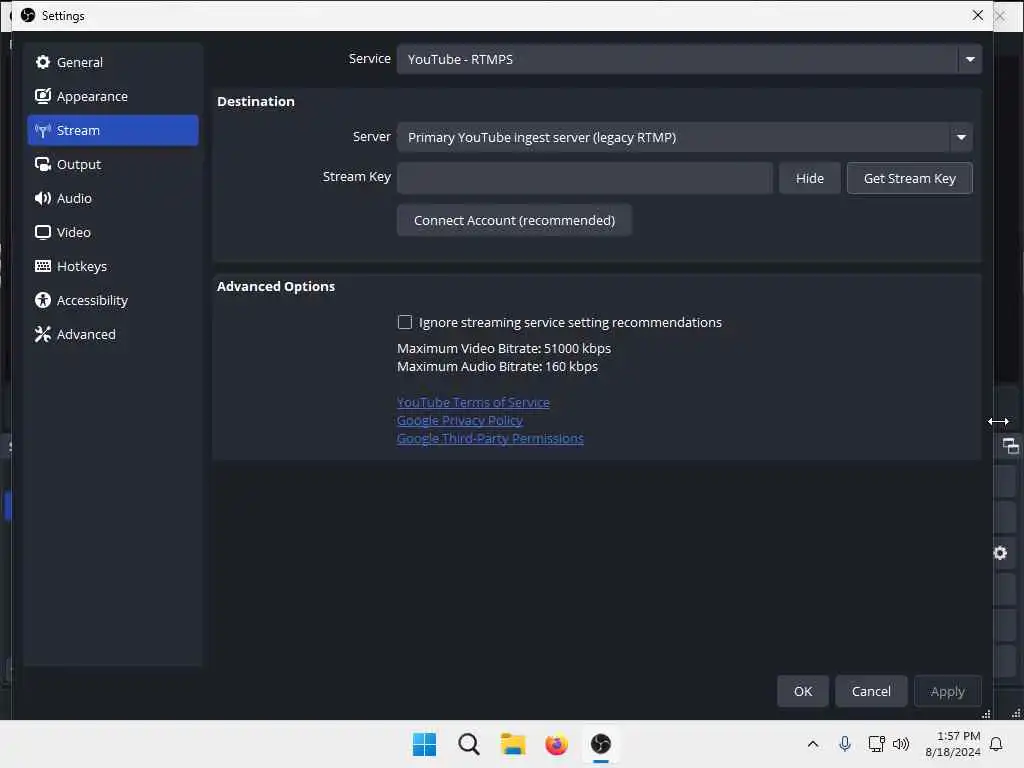This screenshot has height=768, width=1024.
Task: Confirm settings with the OK button
Action: tap(803, 691)
